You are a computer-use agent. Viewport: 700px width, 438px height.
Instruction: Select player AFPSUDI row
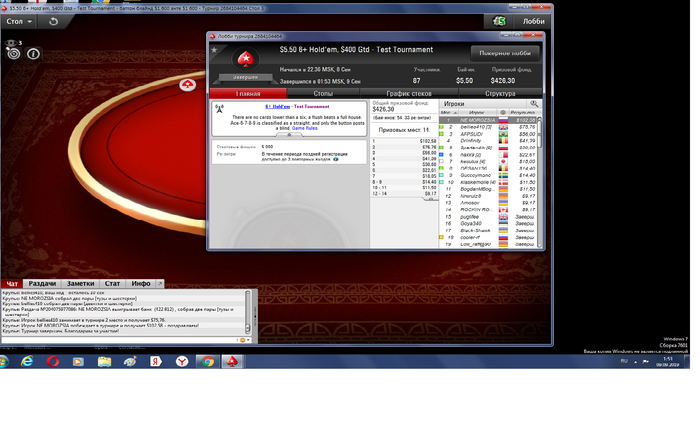click(488, 134)
